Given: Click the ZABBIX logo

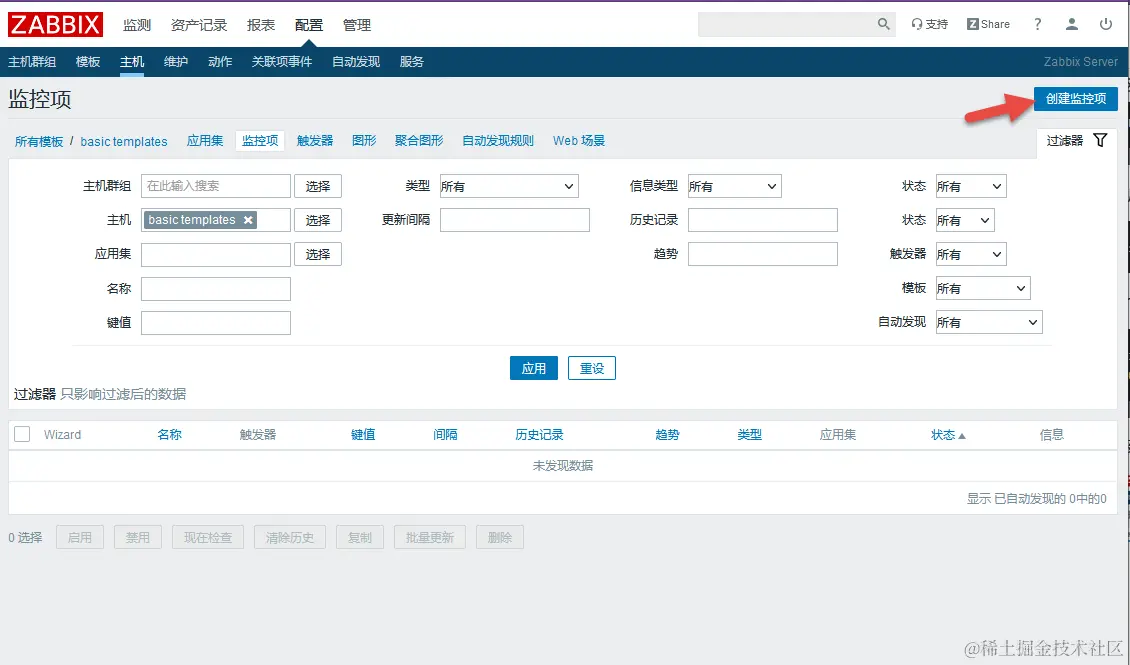Looking at the screenshot, I should coord(55,24).
